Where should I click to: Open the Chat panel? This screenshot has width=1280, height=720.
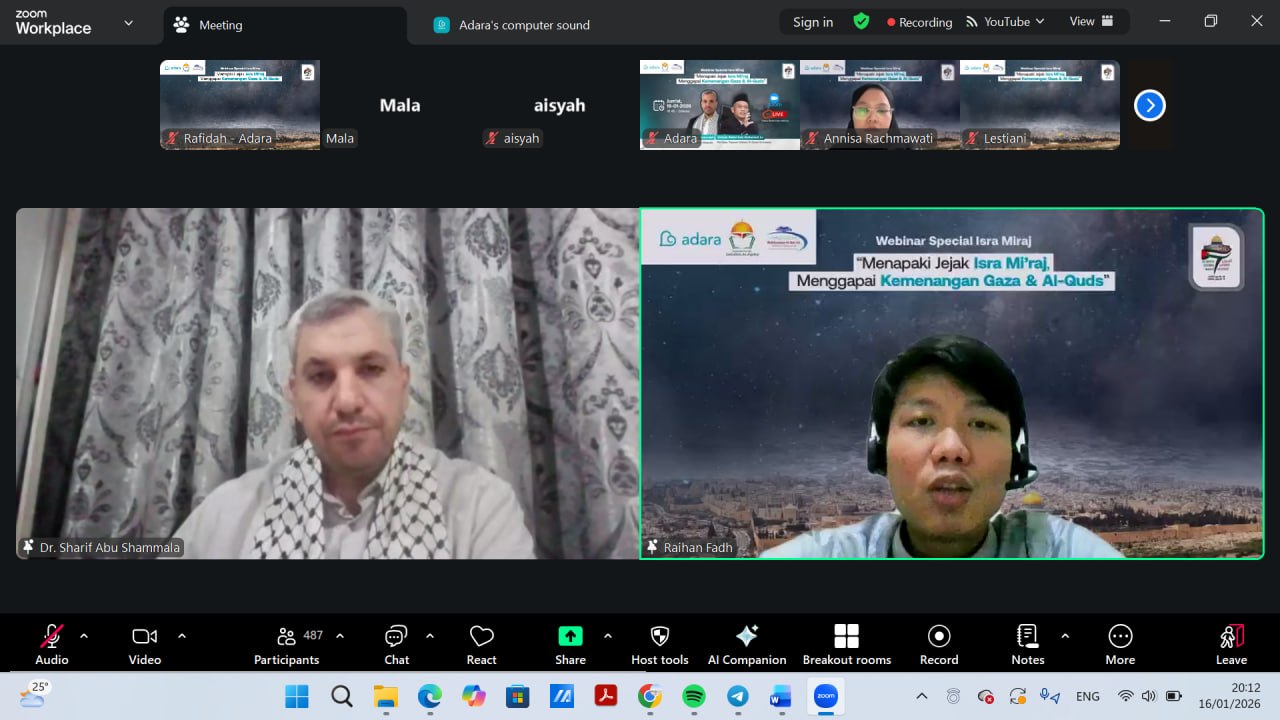396,644
